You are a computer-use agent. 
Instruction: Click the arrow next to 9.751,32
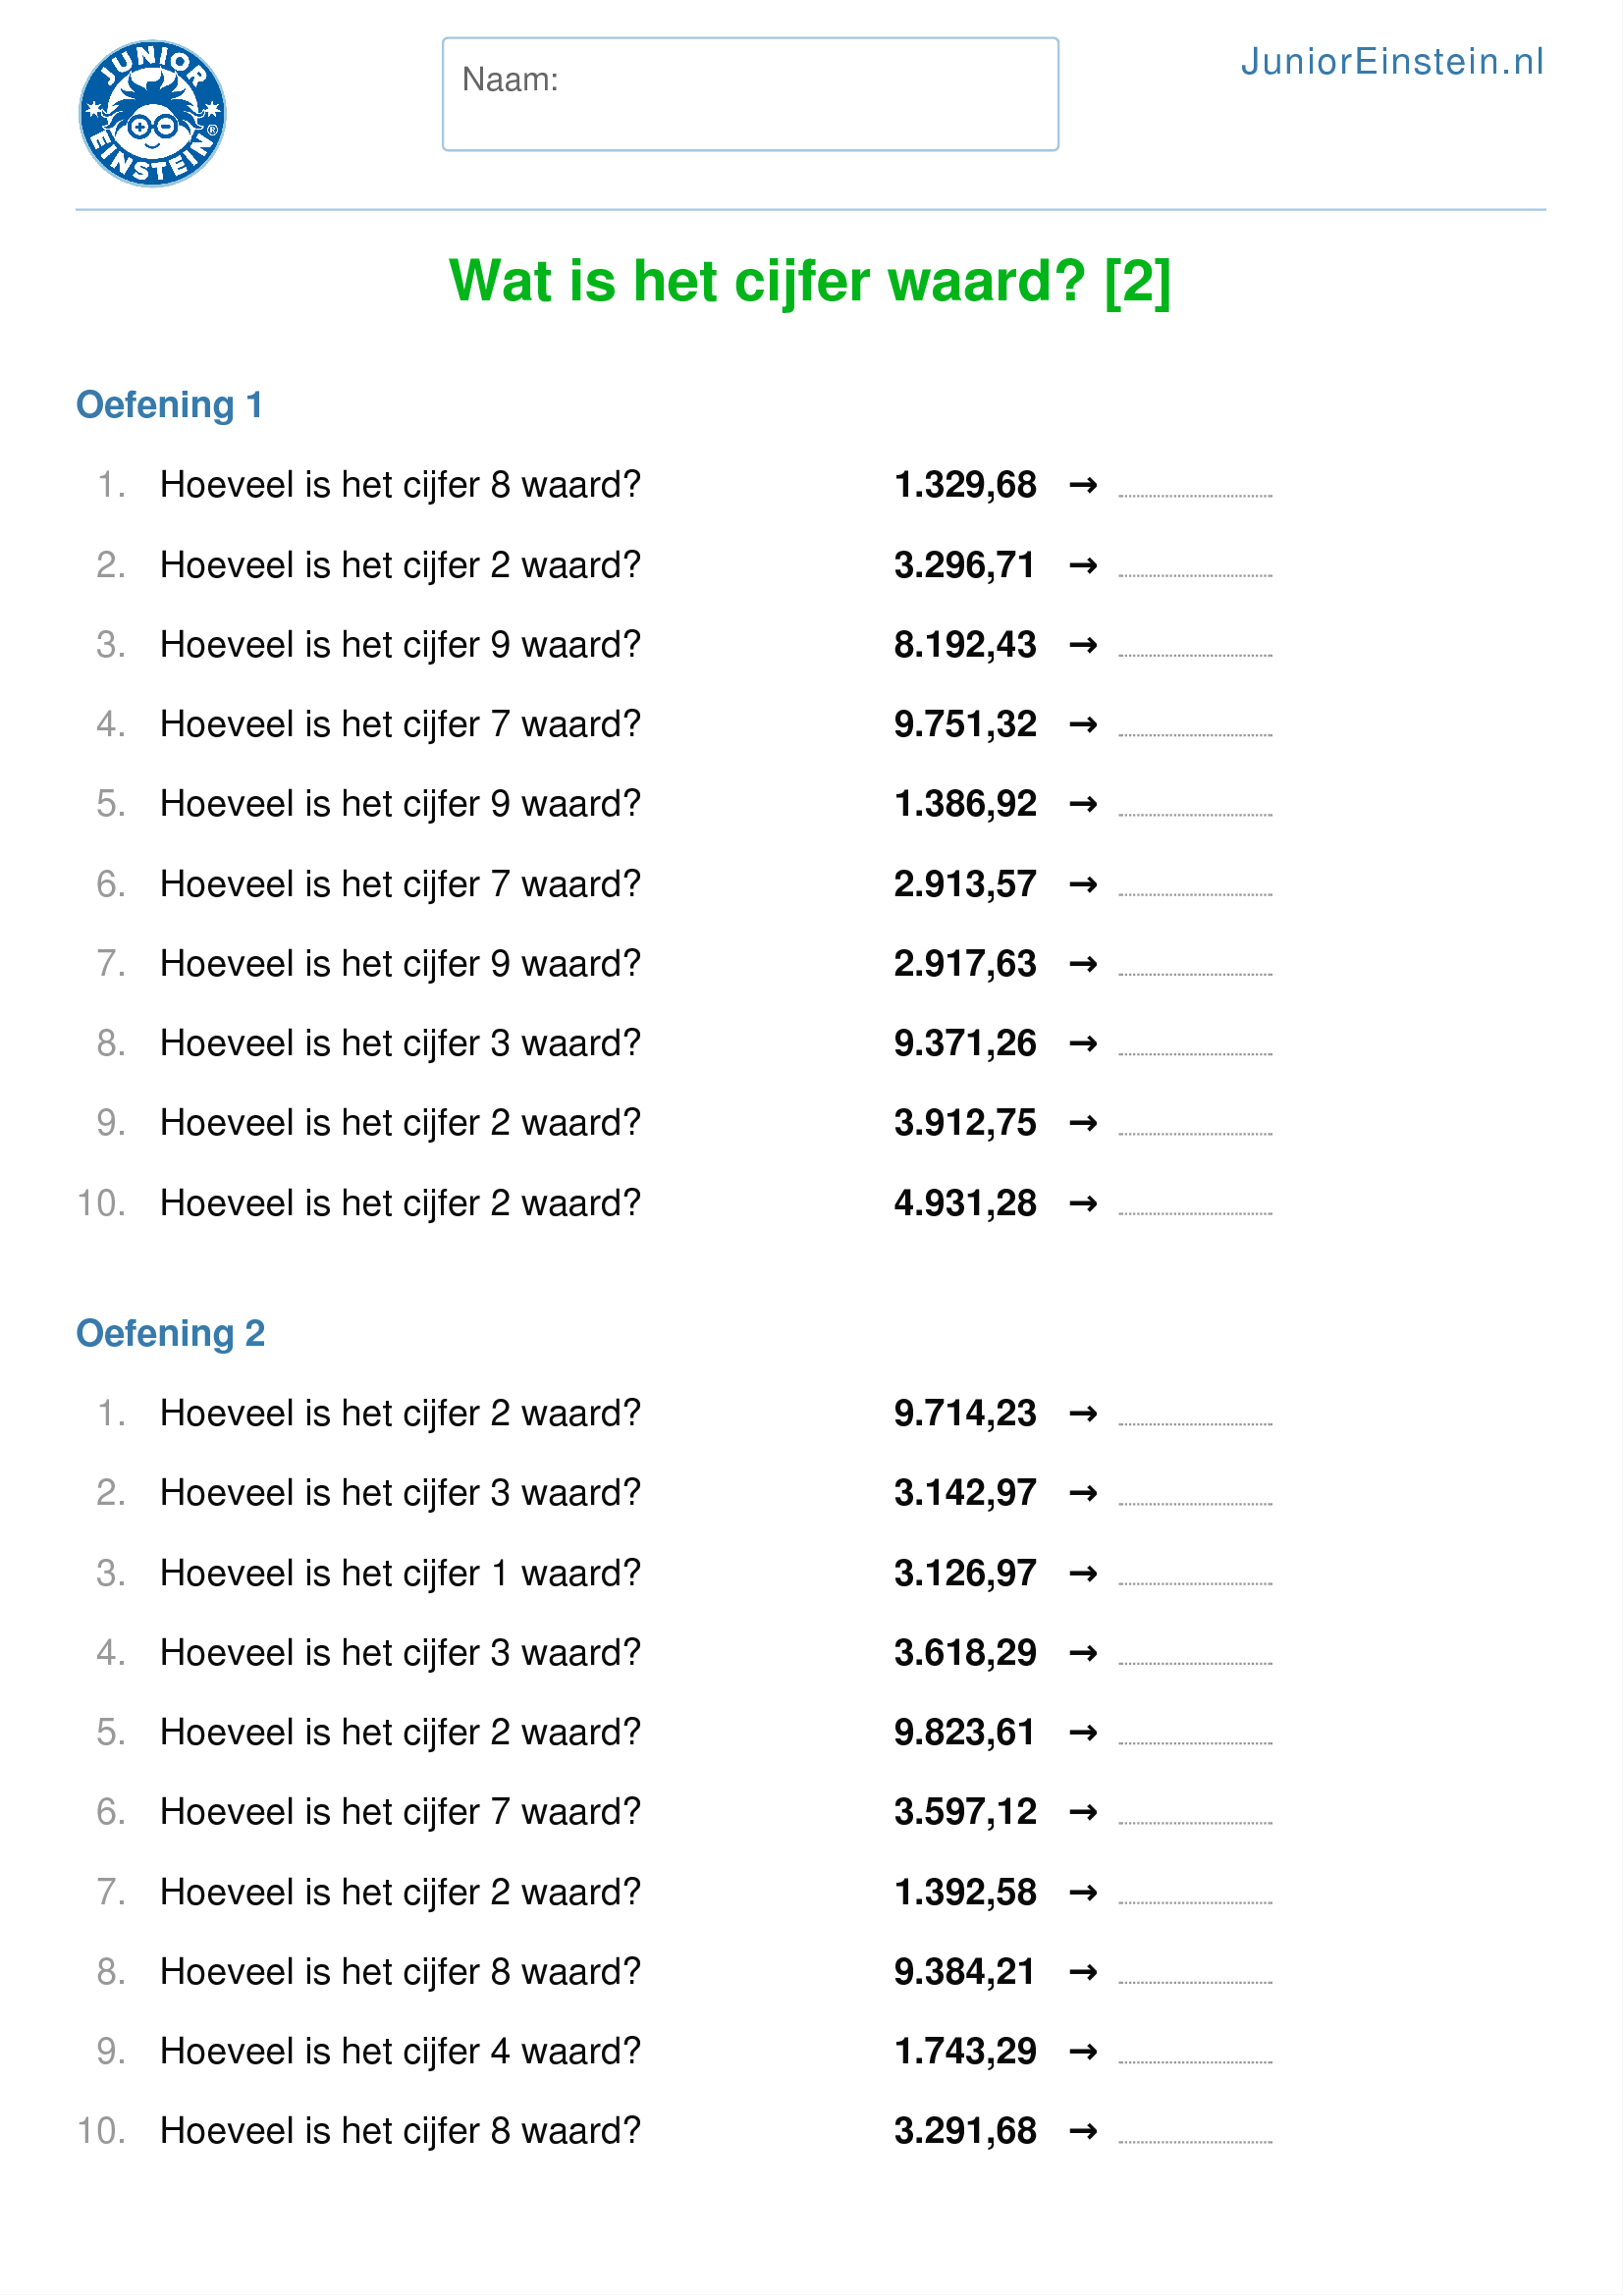(1083, 725)
